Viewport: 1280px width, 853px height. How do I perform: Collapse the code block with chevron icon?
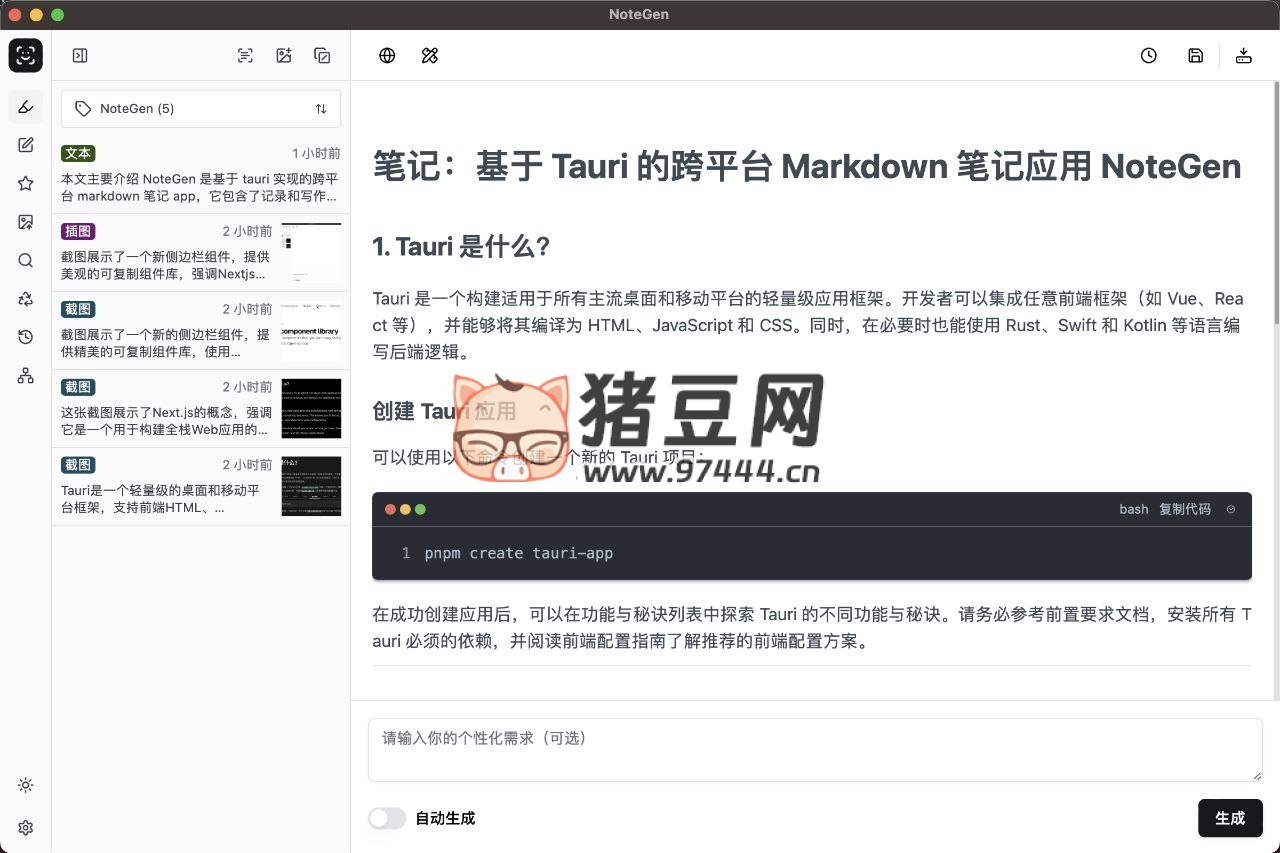click(x=1231, y=509)
